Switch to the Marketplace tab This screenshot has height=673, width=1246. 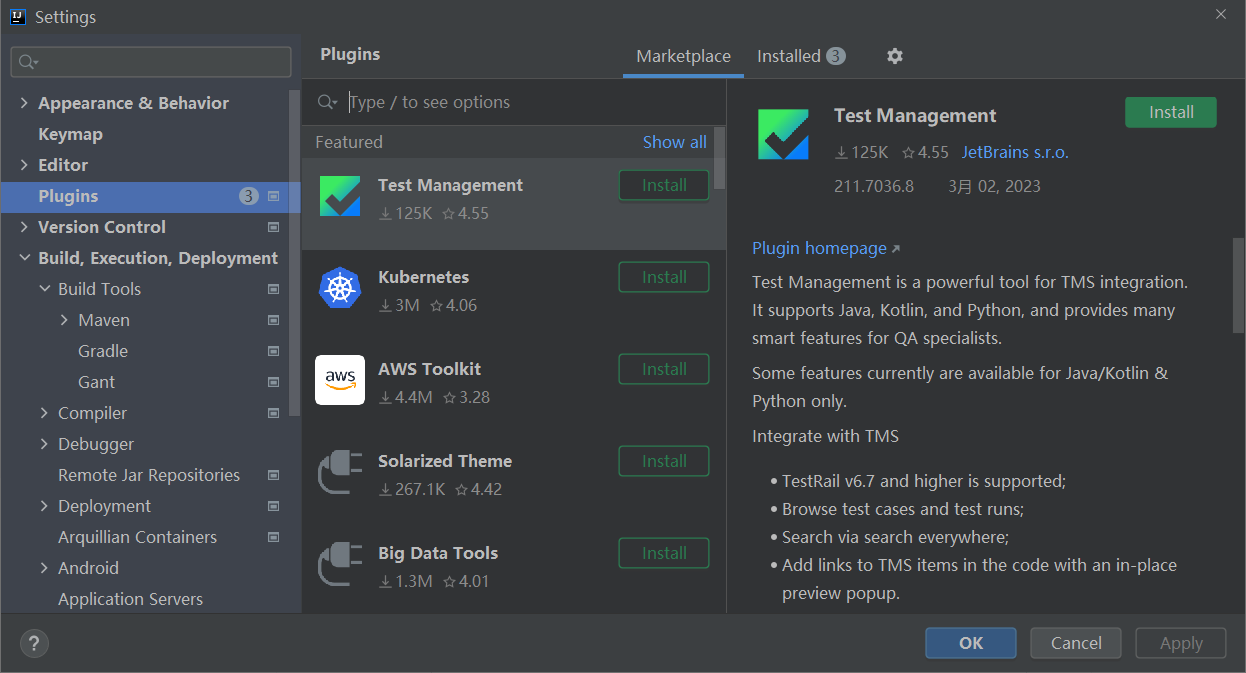pyautogui.click(x=684, y=56)
